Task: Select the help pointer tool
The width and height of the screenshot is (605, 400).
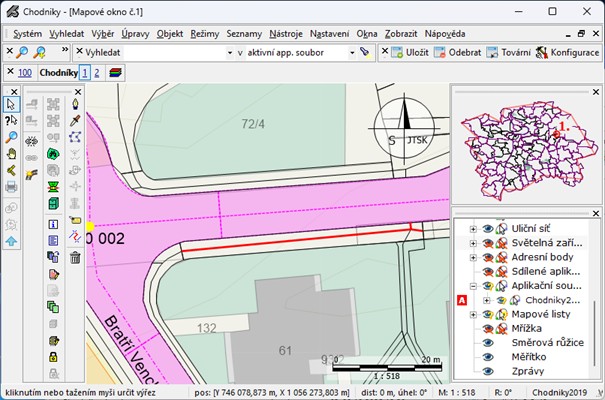Action: click(x=11, y=121)
